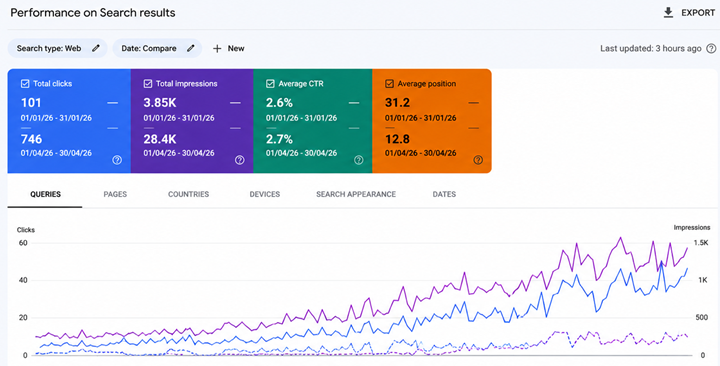Click the 1.5K impressions axis tick

(x=701, y=243)
